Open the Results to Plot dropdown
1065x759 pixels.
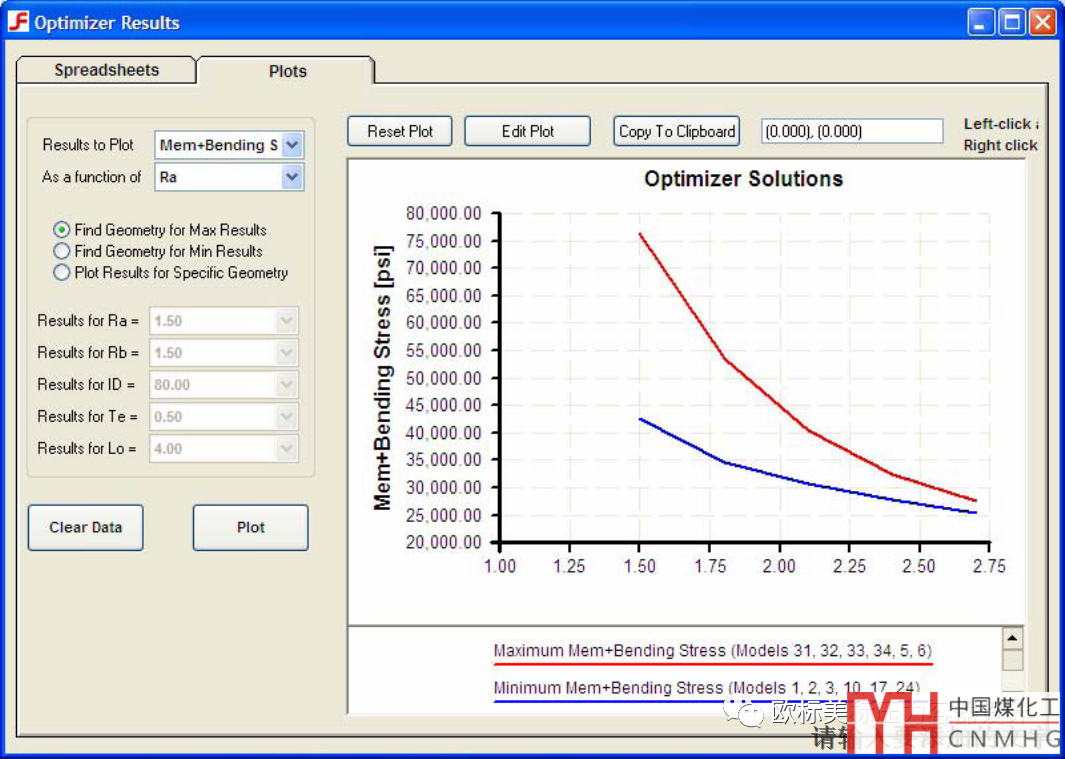(x=291, y=145)
